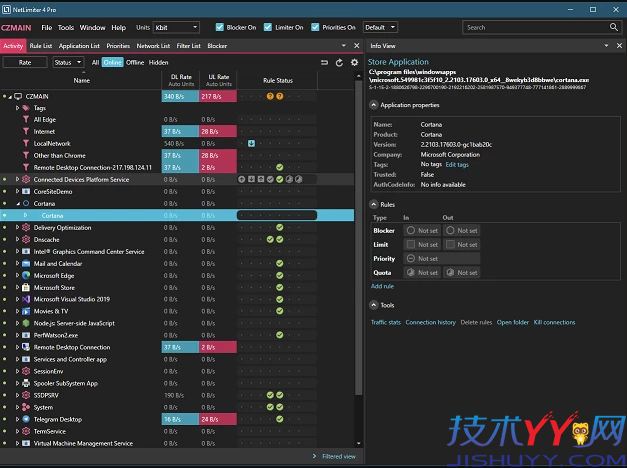Toggle the Priorities On checkbox
Viewport: 627px width, 468px height.
(315, 27)
